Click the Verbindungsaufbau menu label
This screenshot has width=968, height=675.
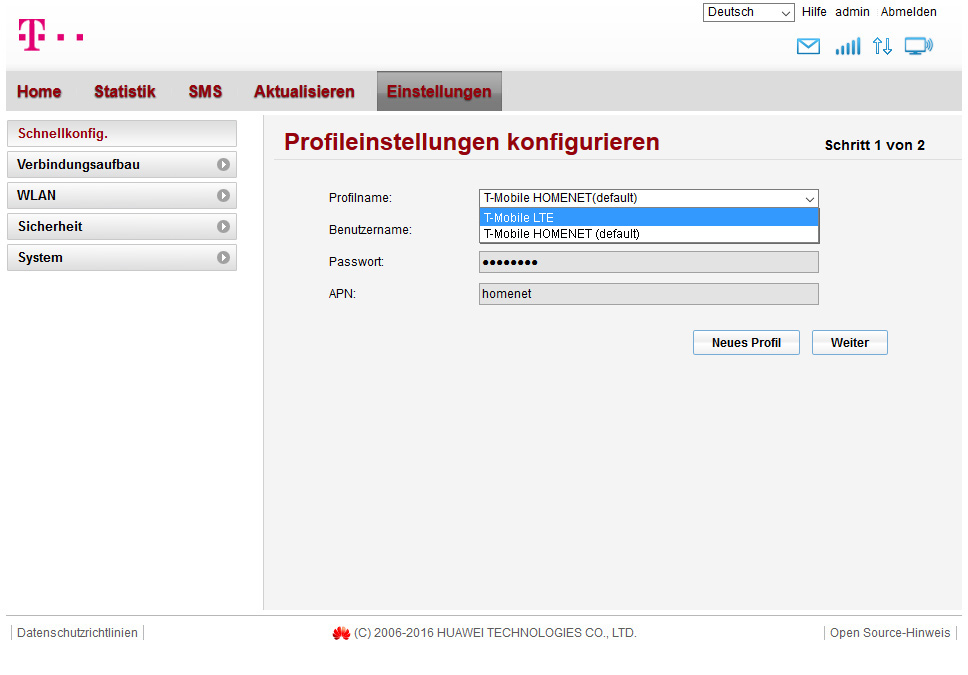[78, 165]
